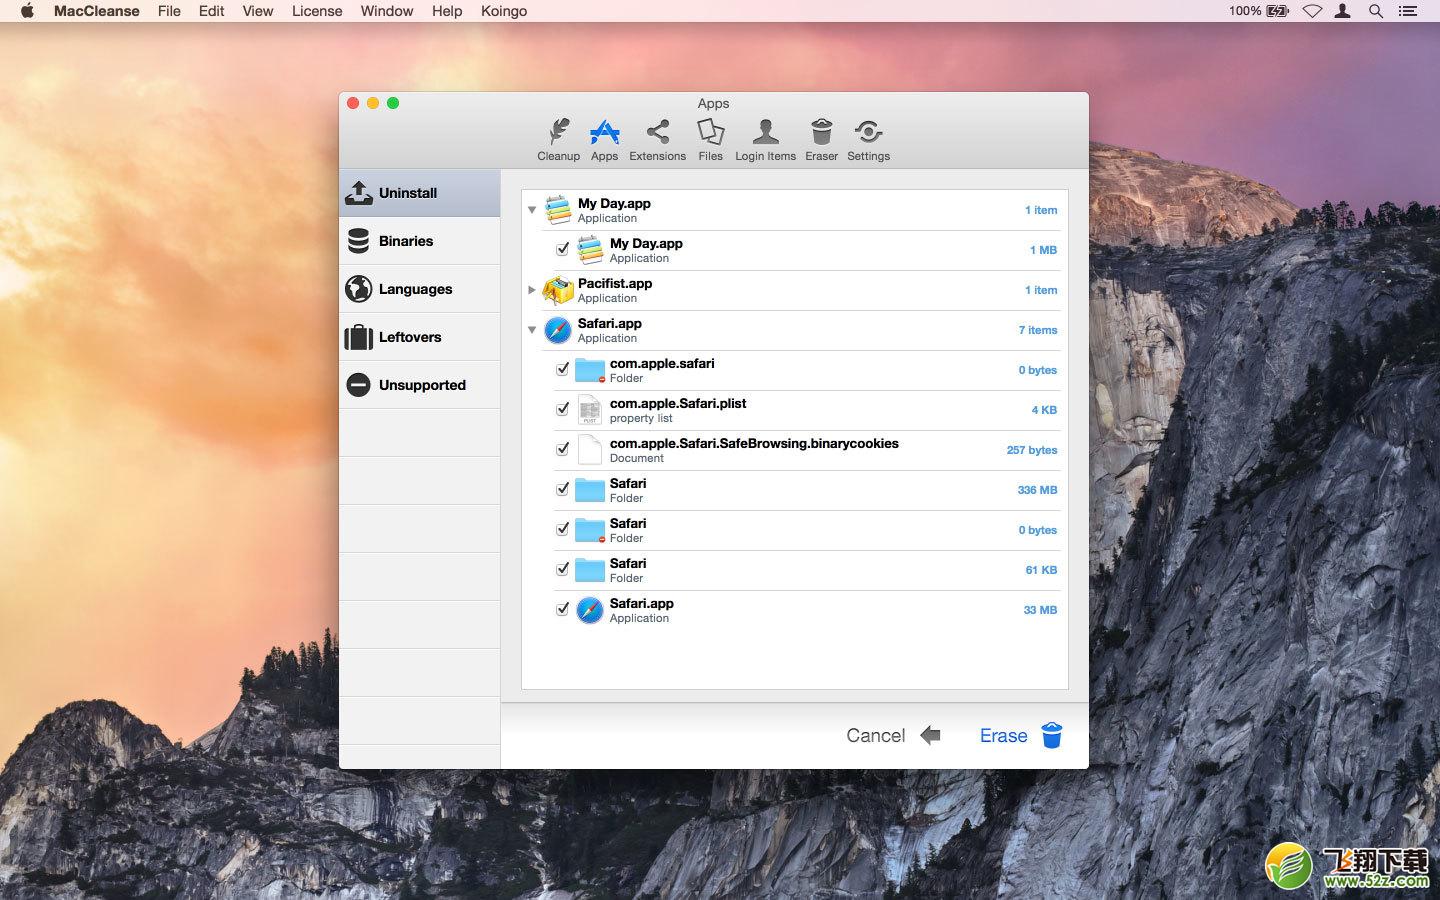Click the Safari.app parent compass icon
1440x900 pixels.
(557, 330)
